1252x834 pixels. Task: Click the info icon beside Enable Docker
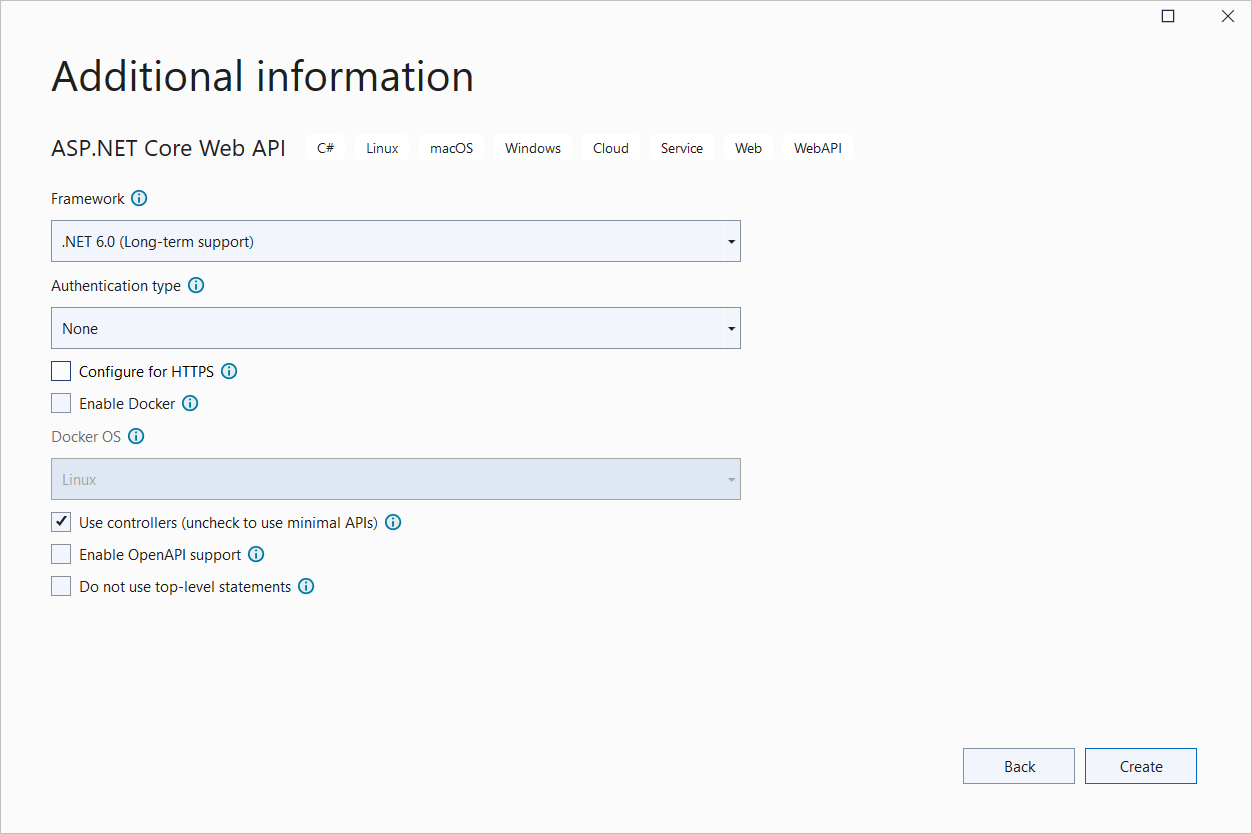click(x=190, y=403)
